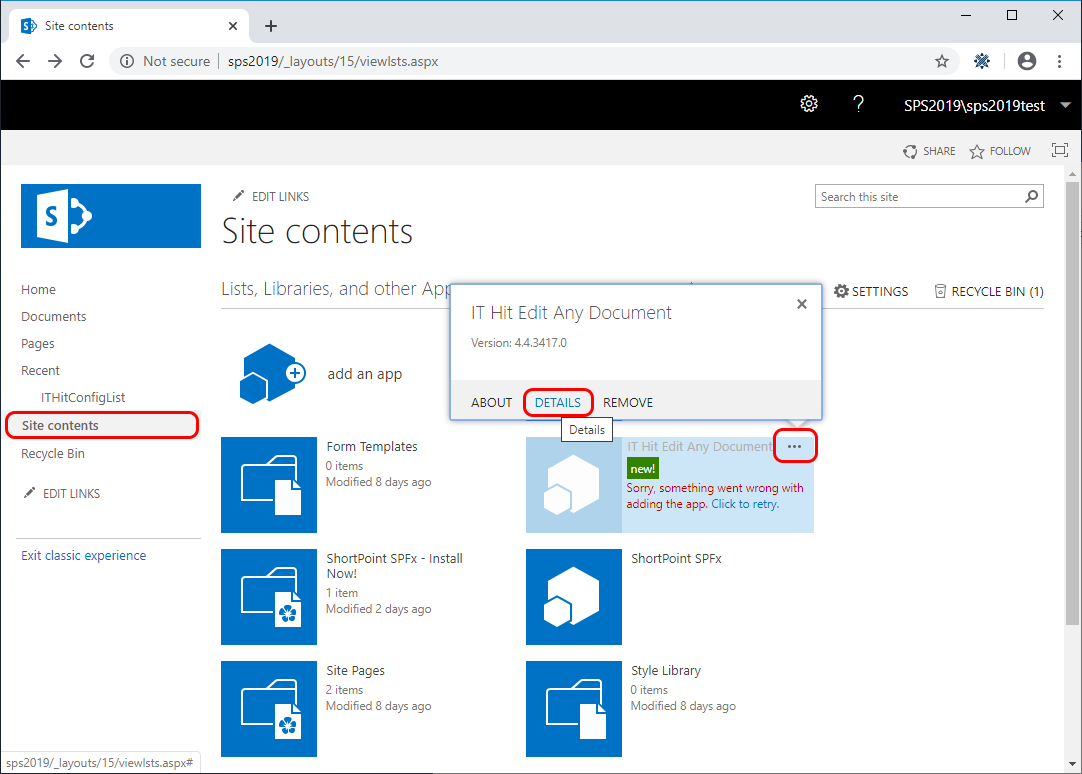Click the SharePoint site logo
Viewport: 1082px width, 774px height.
(x=110, y=216)
